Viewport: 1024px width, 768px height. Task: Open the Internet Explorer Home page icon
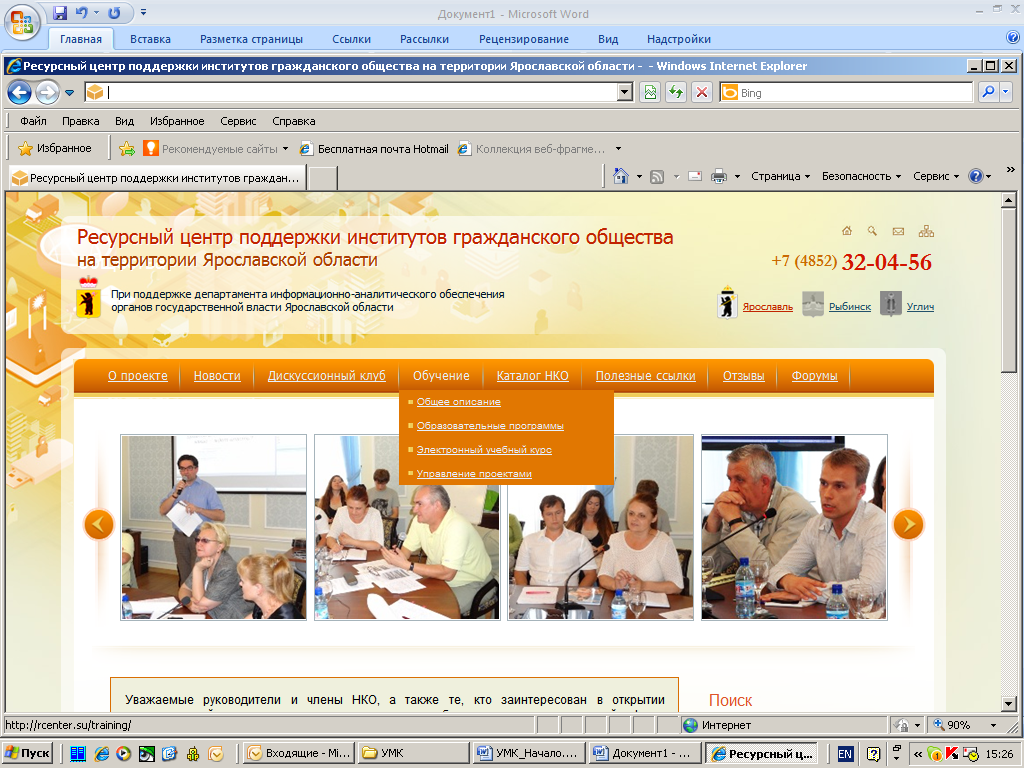(x=620, y=176)
